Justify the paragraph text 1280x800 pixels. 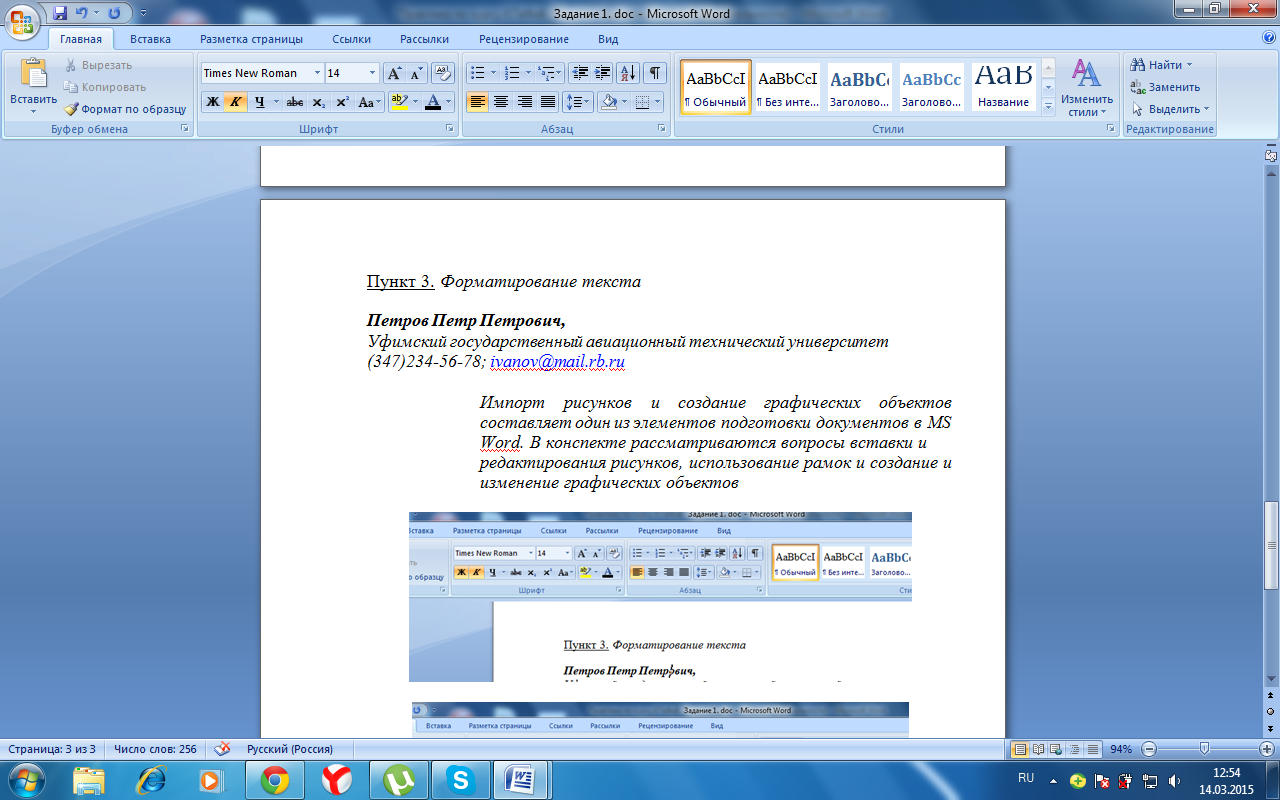coord(548,102)
